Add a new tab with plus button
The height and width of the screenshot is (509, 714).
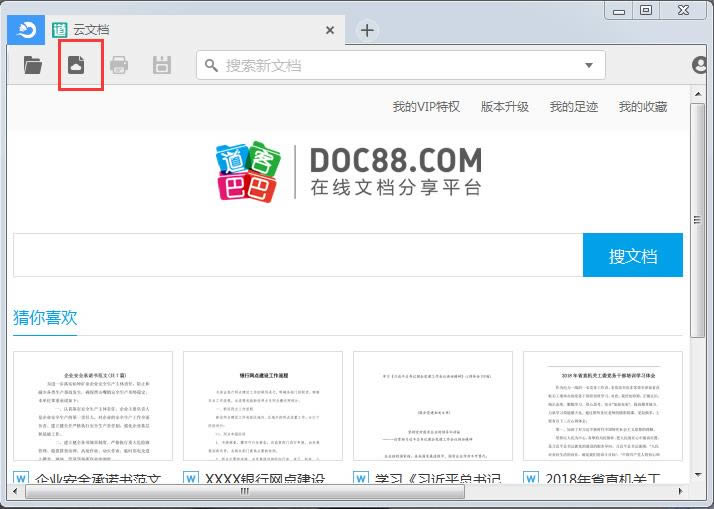(367, 31)
